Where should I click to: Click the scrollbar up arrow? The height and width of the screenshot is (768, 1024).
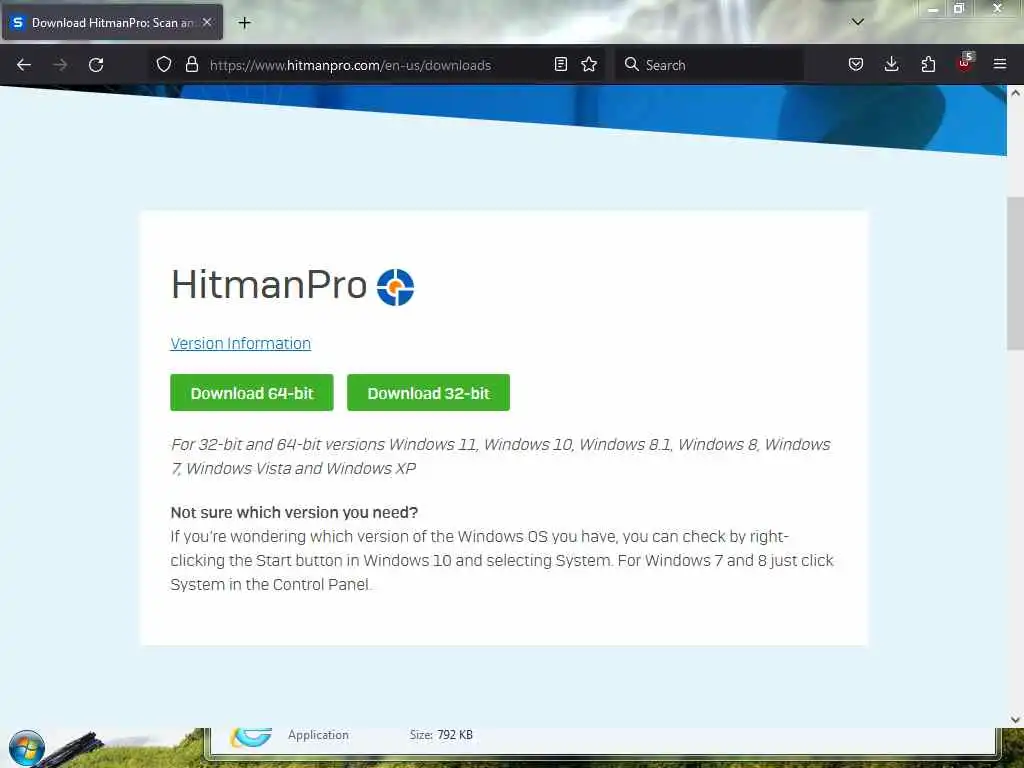(1015, 93)
